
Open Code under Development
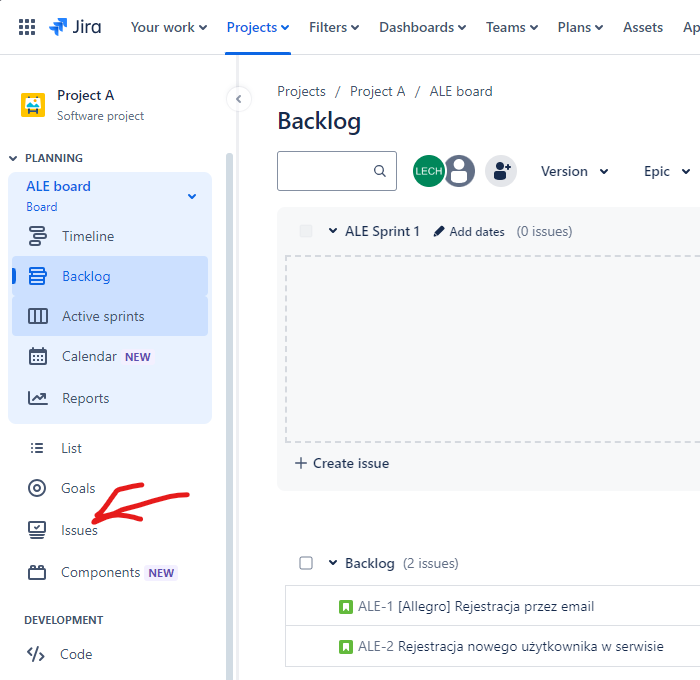click(x=76, y=655)
